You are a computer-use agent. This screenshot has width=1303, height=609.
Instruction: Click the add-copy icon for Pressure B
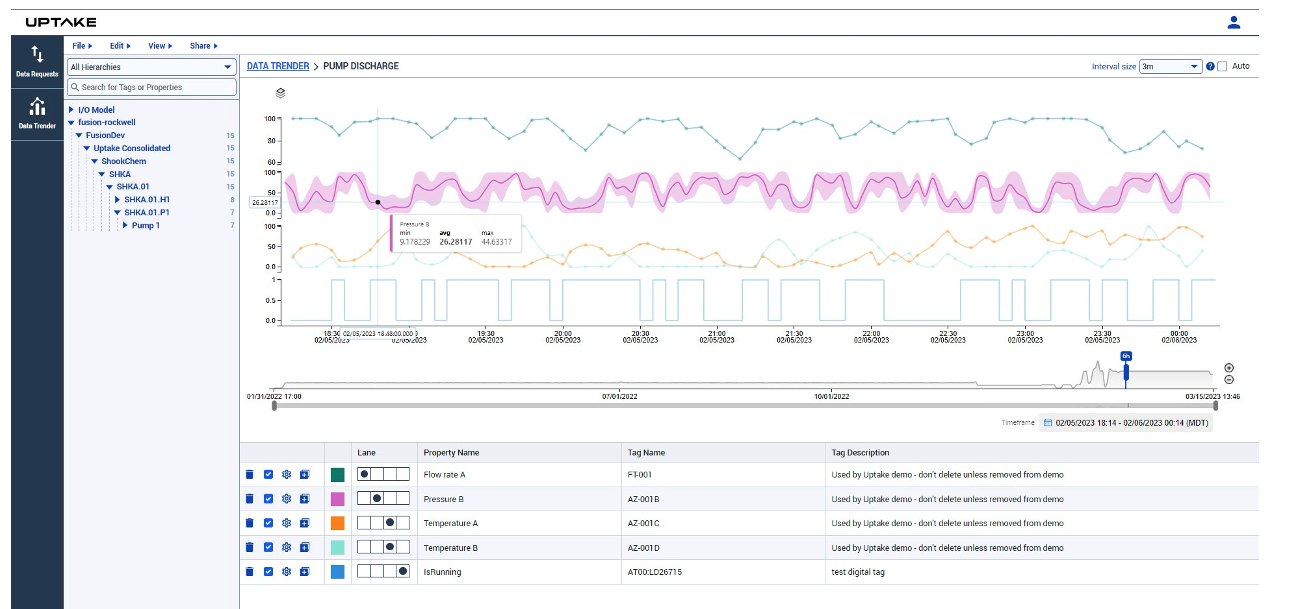click(x=304, y=498)
